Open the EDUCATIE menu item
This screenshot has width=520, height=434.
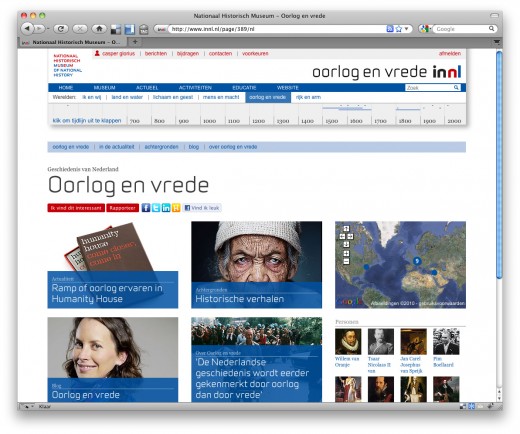244,88
